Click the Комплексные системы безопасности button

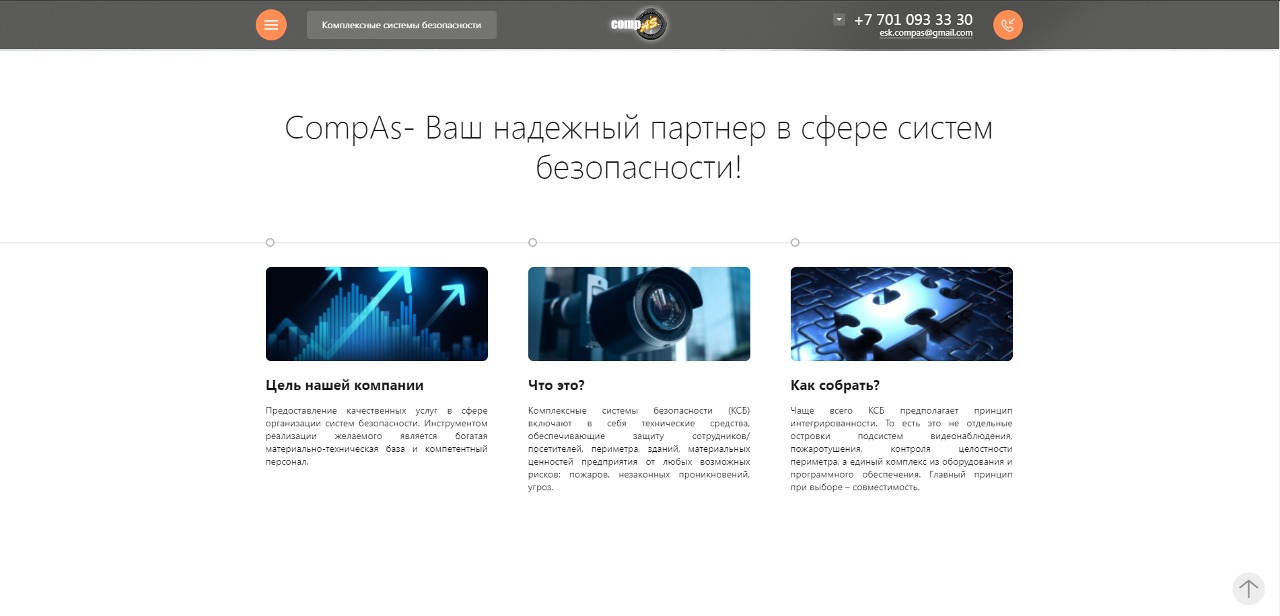[x=401, y=25]
